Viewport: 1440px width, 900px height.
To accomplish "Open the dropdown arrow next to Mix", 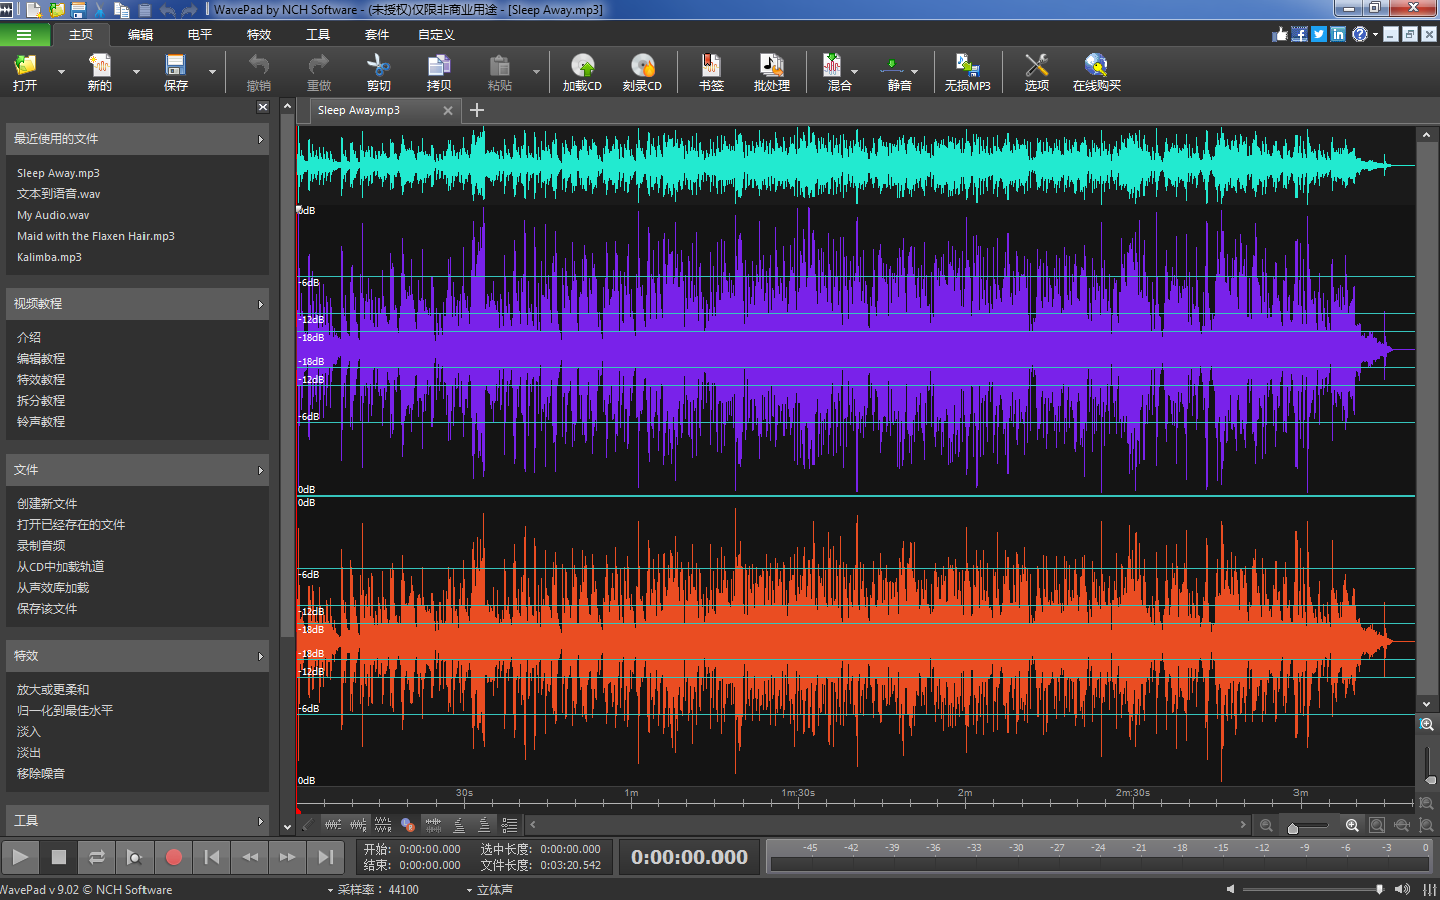I will [x=855, y=72].
